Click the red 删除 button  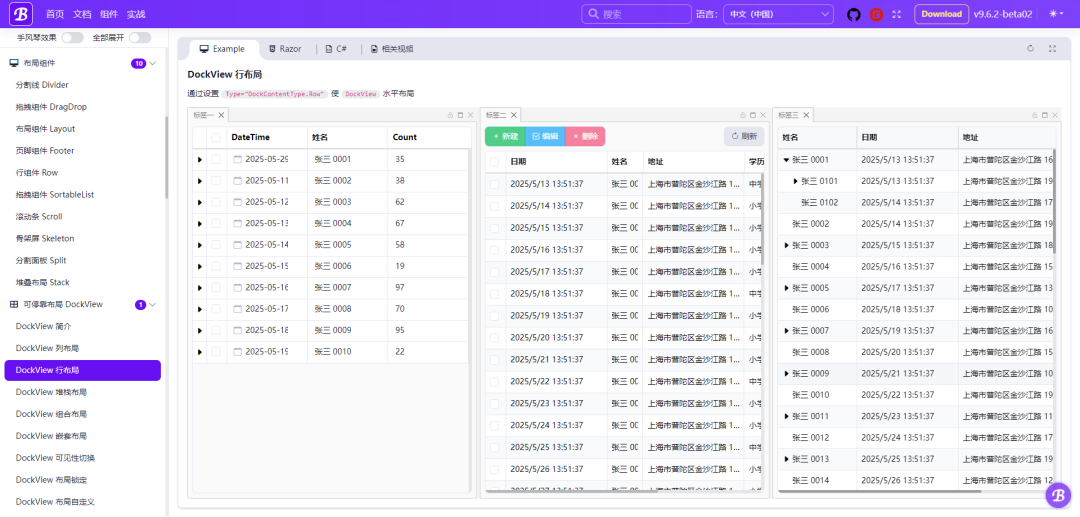[585, 136]
